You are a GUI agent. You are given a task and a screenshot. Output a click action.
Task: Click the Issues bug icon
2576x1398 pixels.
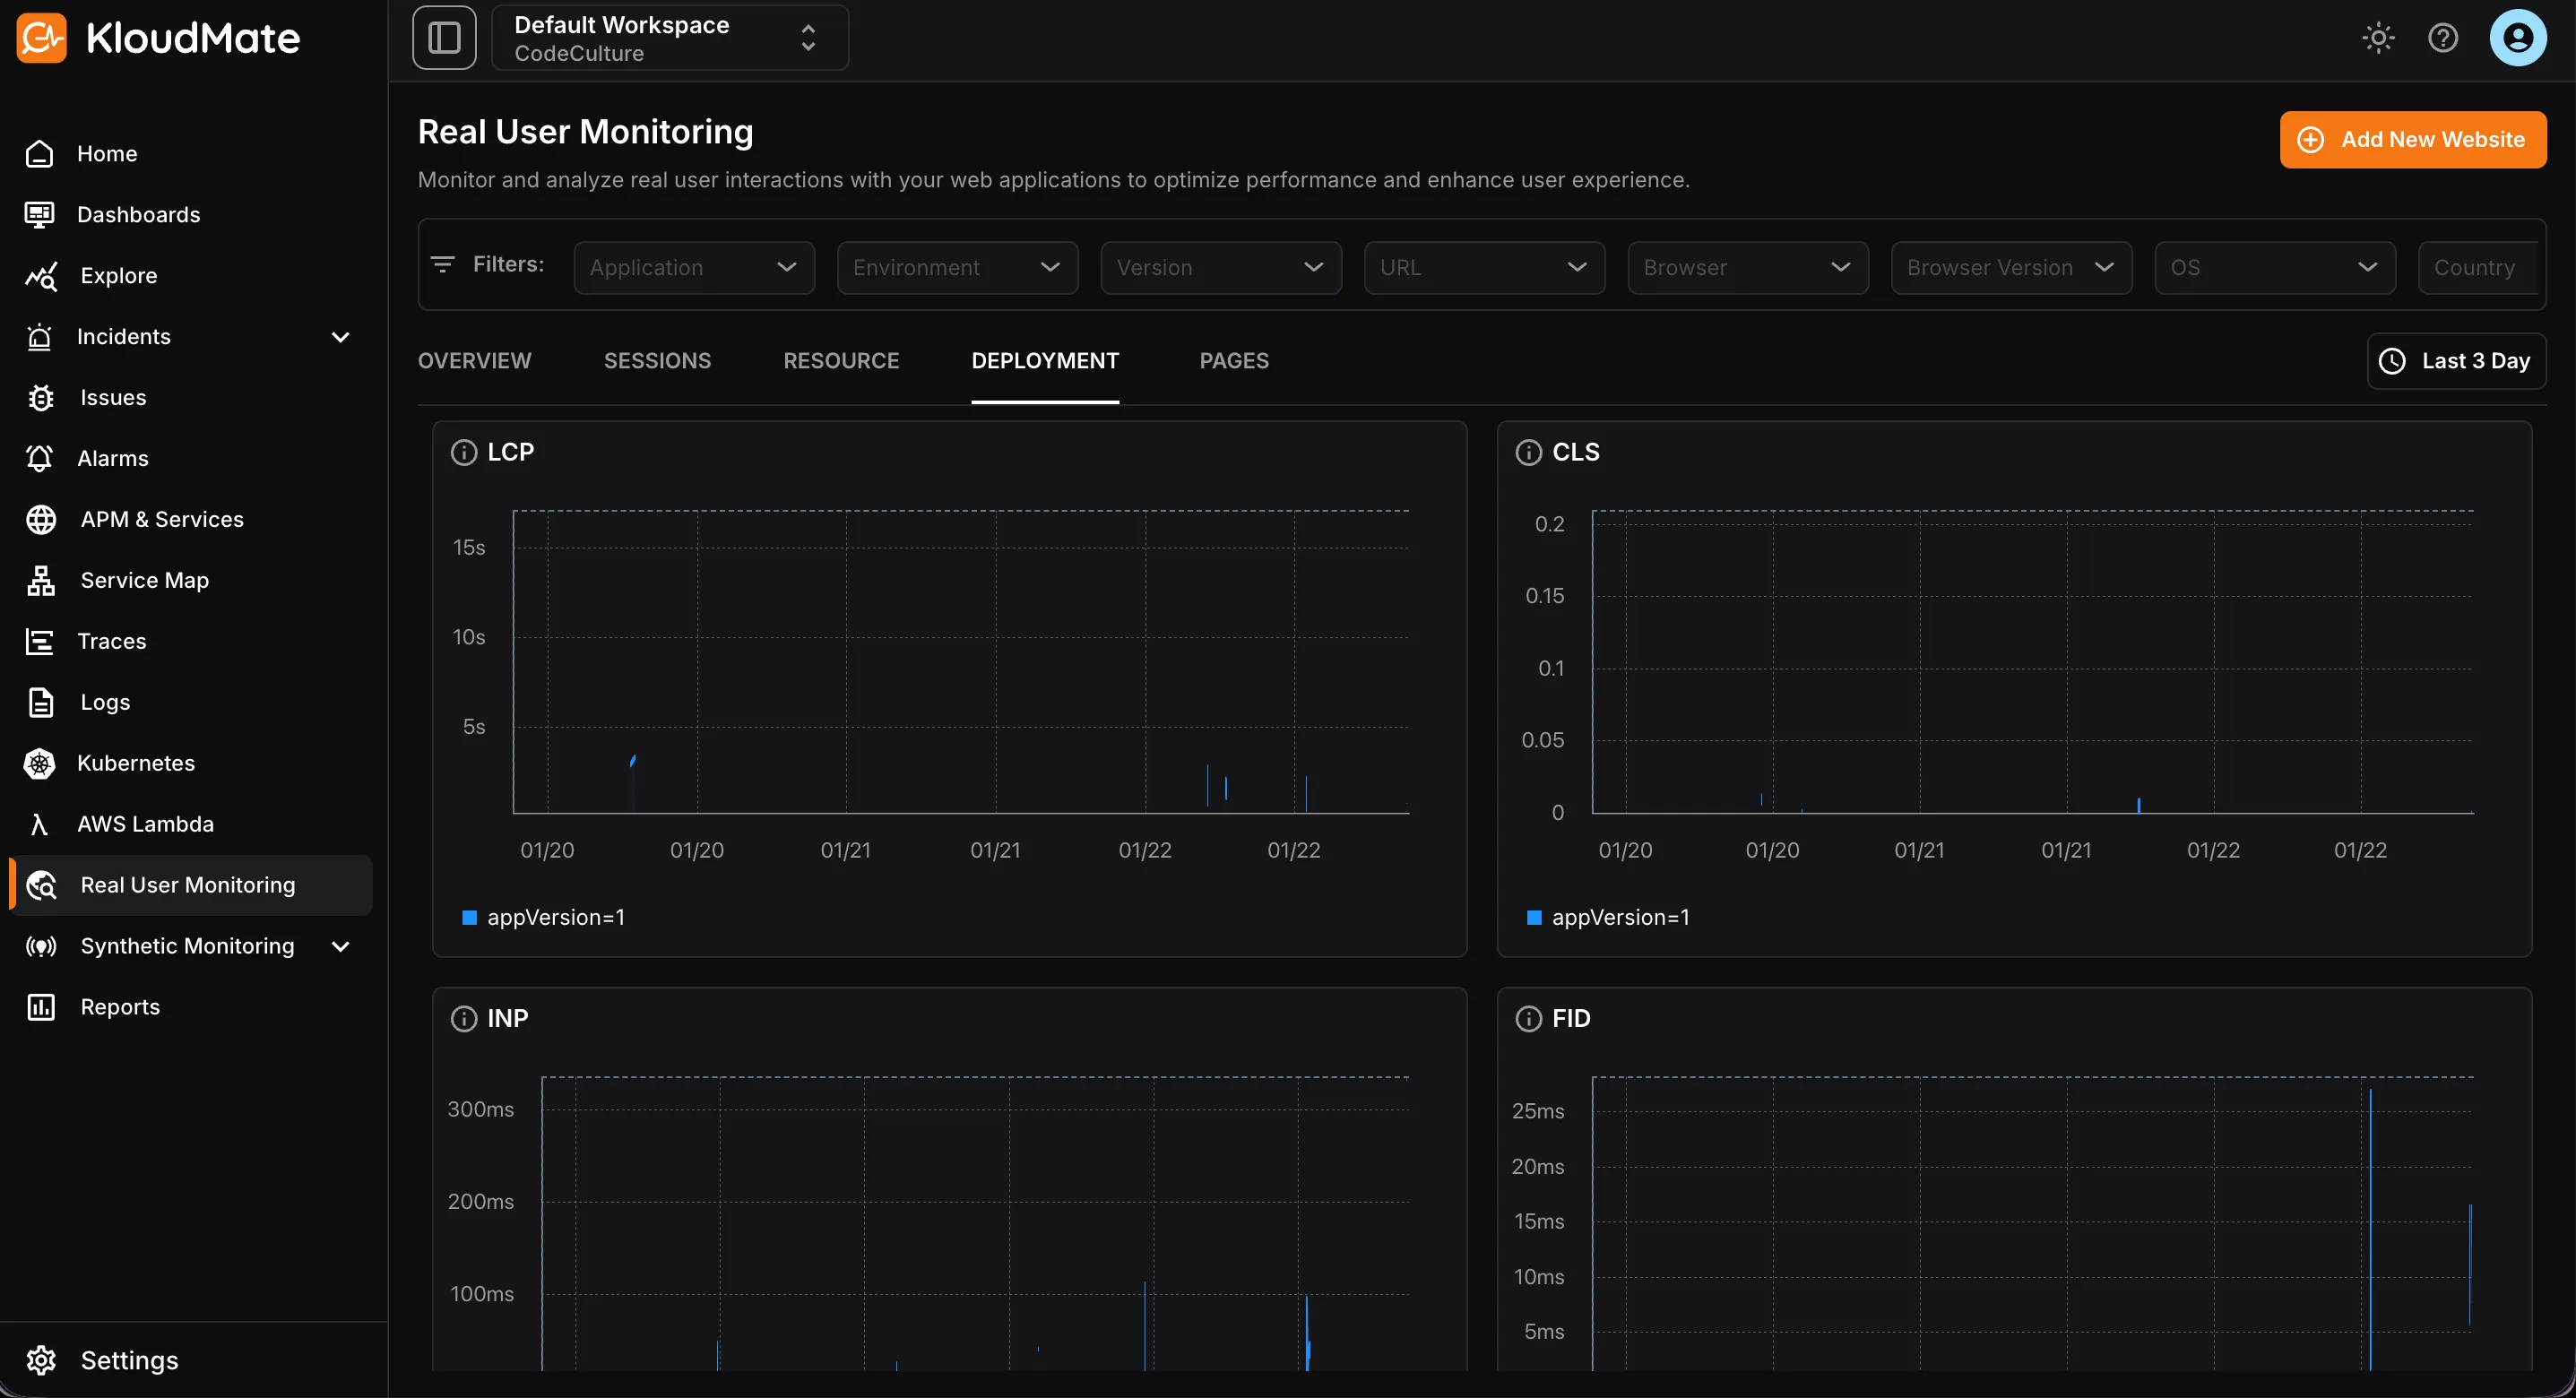pyautogui.click(x=40, y=397)
